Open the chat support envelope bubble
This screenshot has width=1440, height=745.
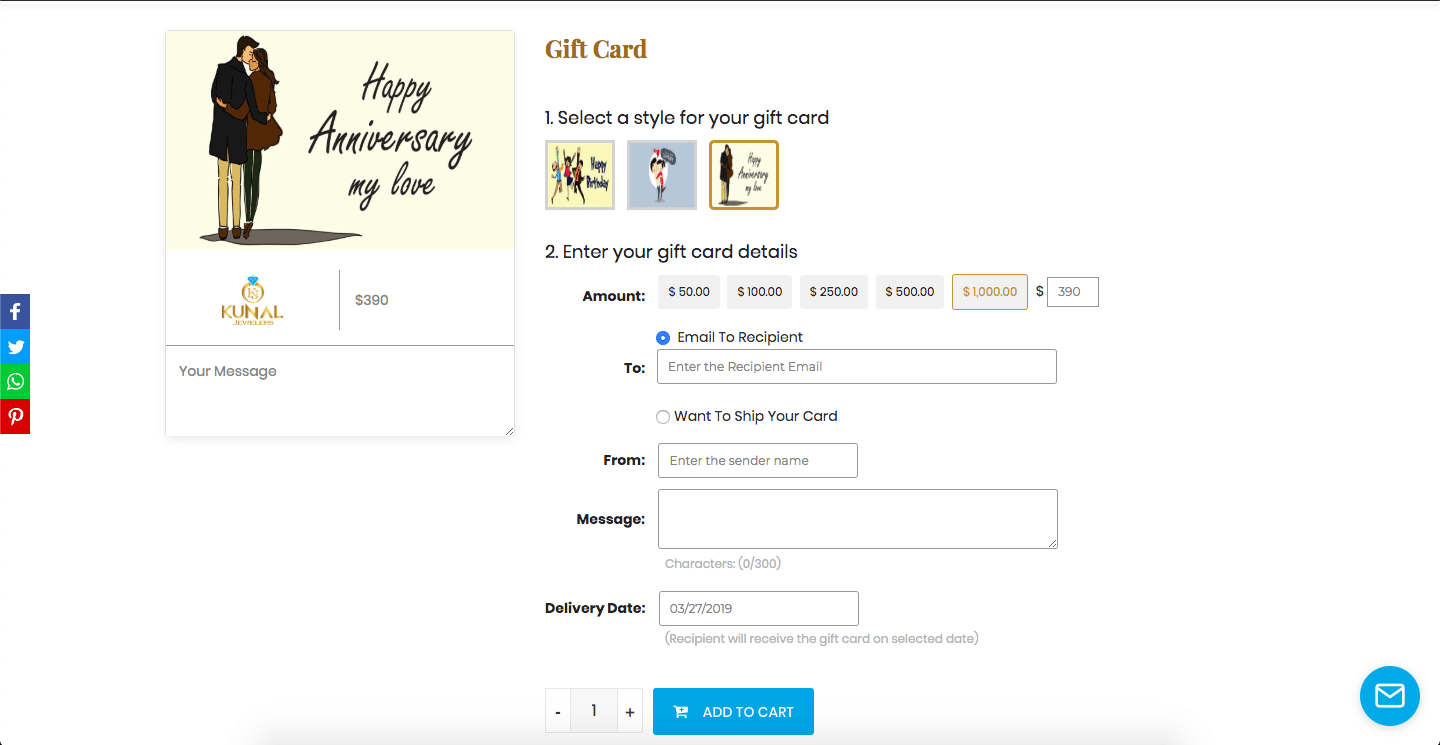[x=1389, y=695]
